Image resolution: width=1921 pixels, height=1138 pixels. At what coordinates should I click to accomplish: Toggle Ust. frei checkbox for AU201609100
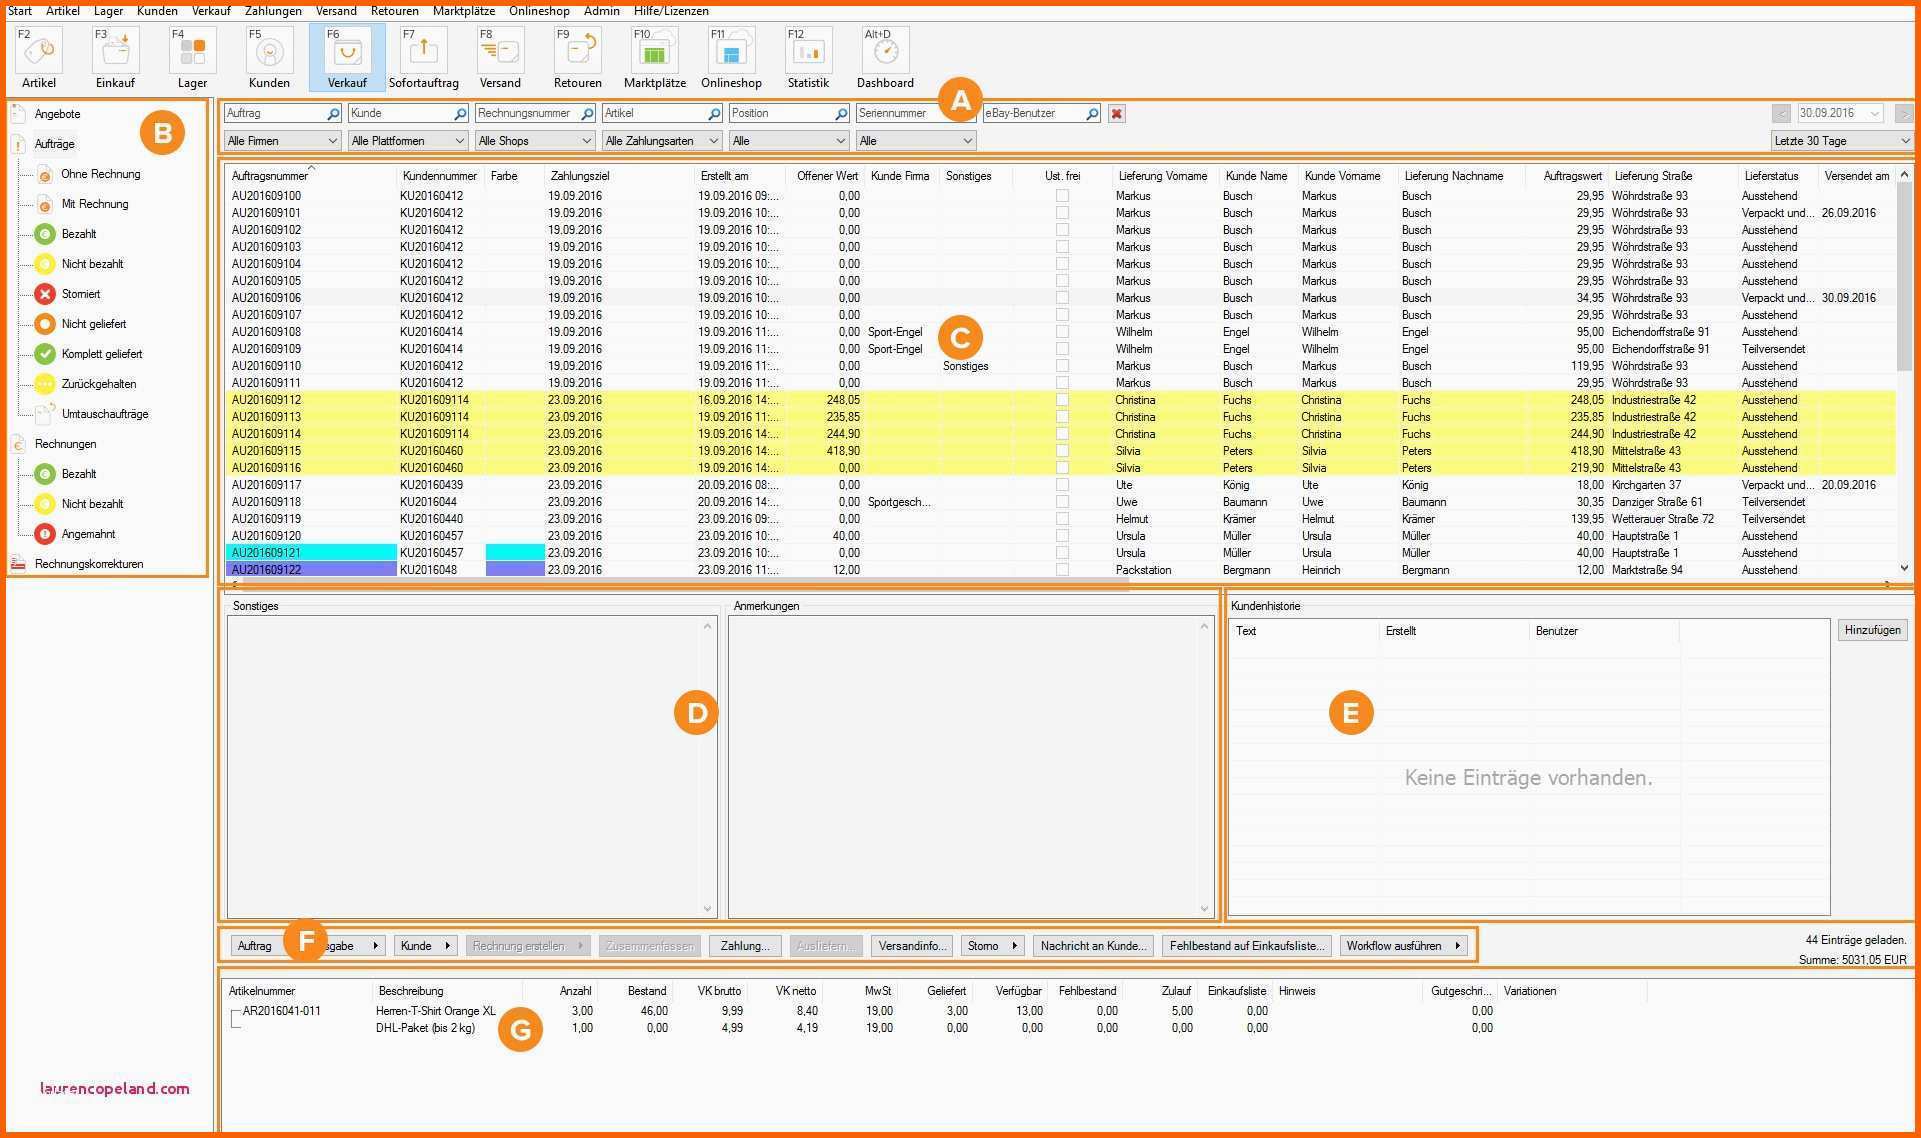point(1062,196)
